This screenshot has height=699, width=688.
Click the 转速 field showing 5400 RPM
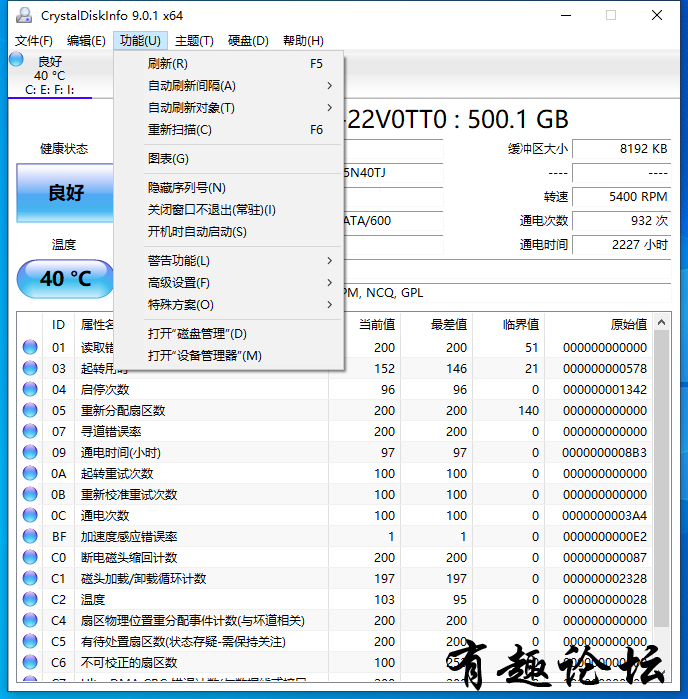point(622,197)
